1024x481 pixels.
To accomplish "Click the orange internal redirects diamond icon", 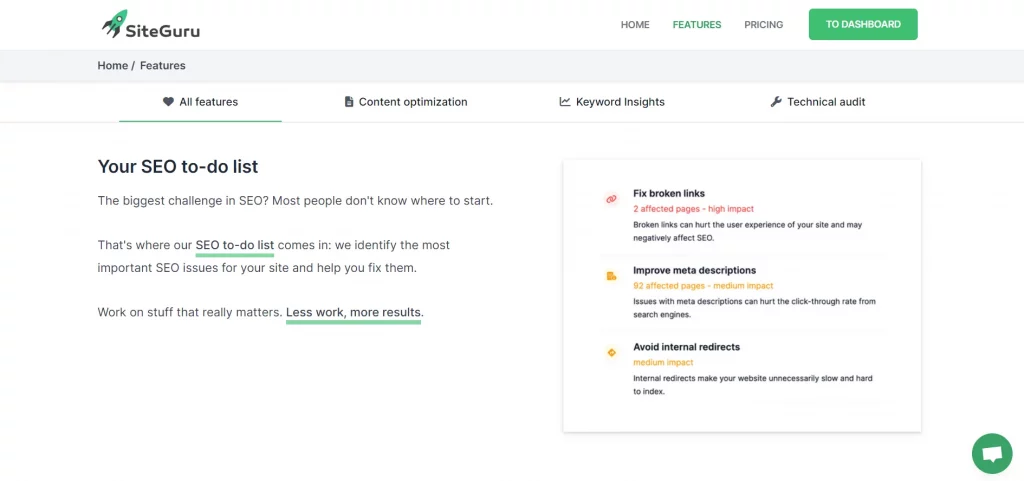I will click(x=611, y=352).
